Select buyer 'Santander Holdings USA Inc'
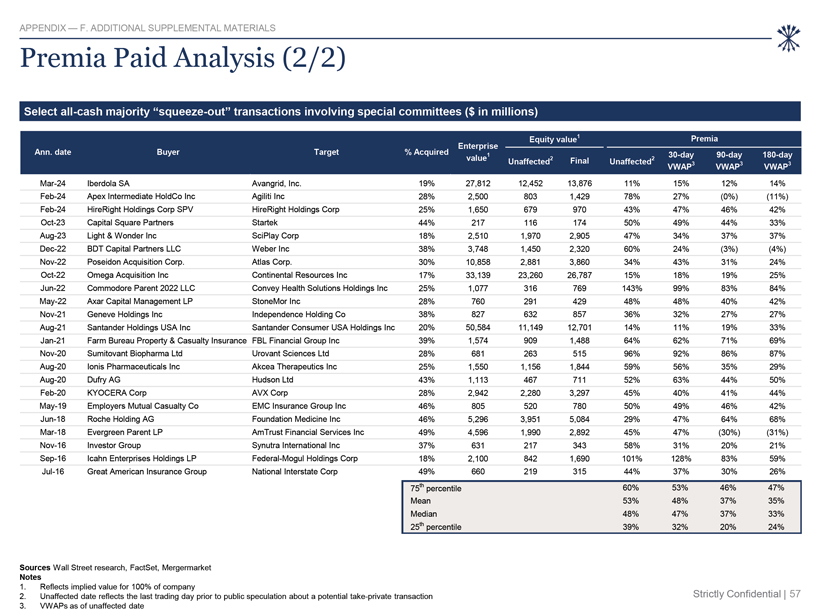 pyautogui.click(x=139, y=327)
